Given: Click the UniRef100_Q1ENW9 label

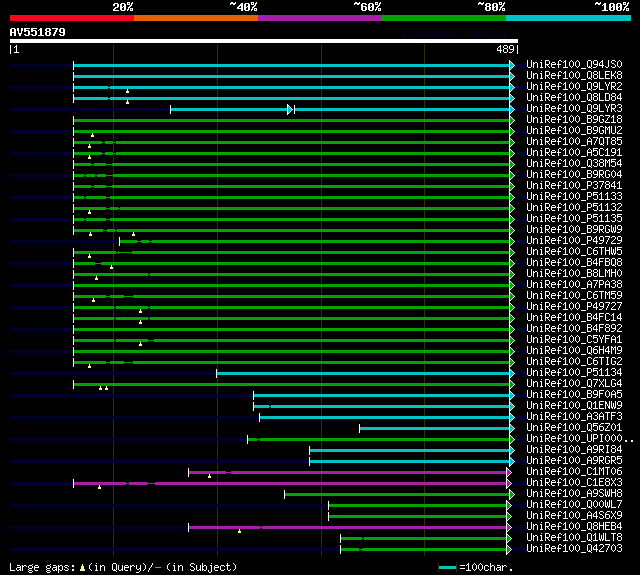Looking at the screenshot, I should [x=574, y=406].
